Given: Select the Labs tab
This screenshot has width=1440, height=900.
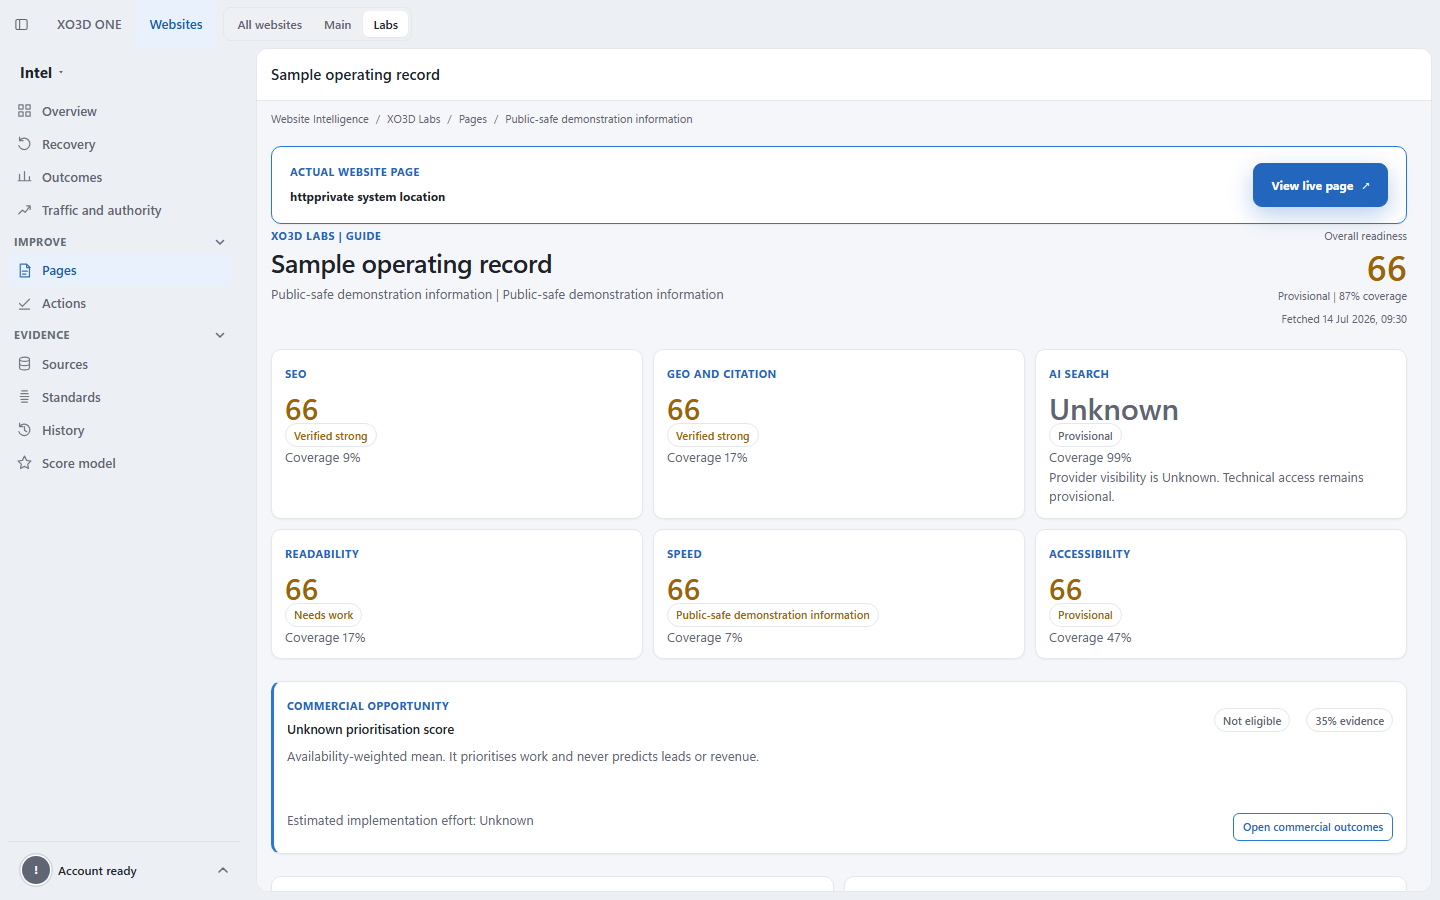Looking at the screenshot, I should tap(386, 25).
